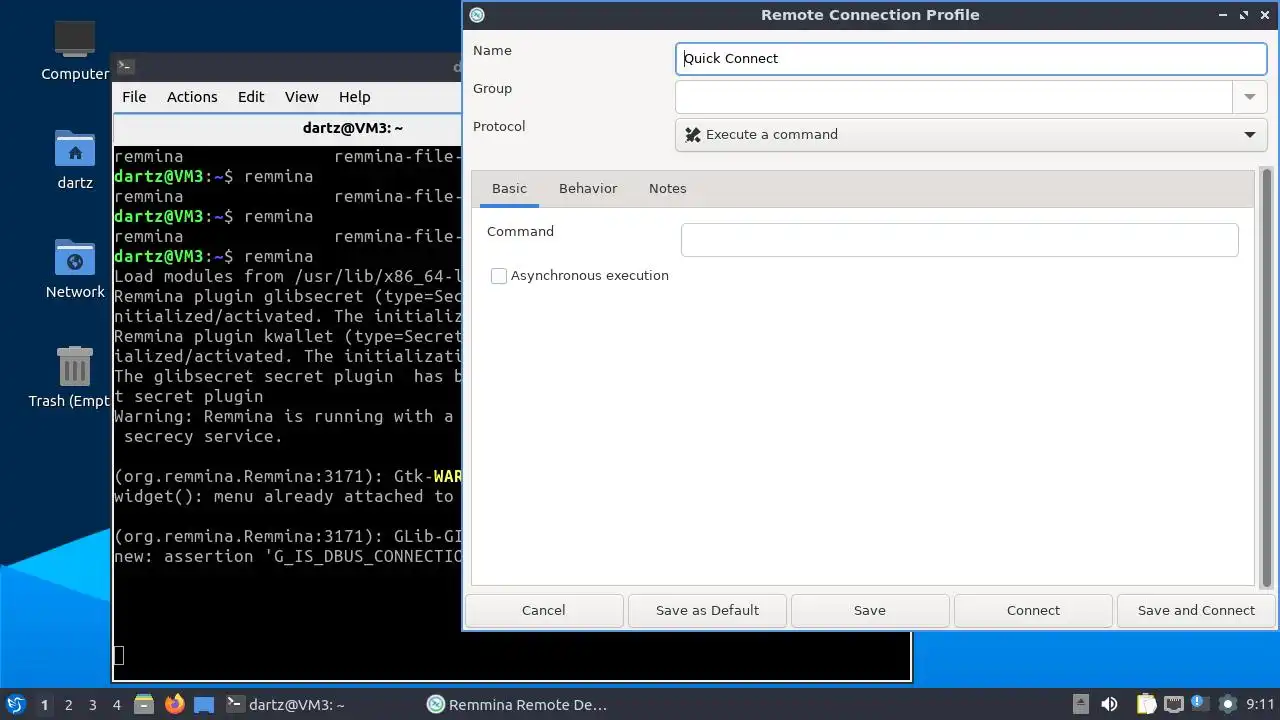Click the Name field with Quick Connect

pos(971,58)
